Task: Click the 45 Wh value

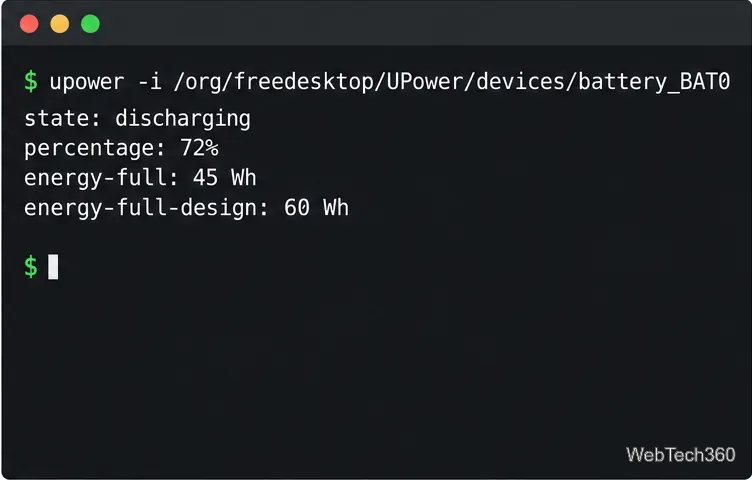Action: [224, 178]
